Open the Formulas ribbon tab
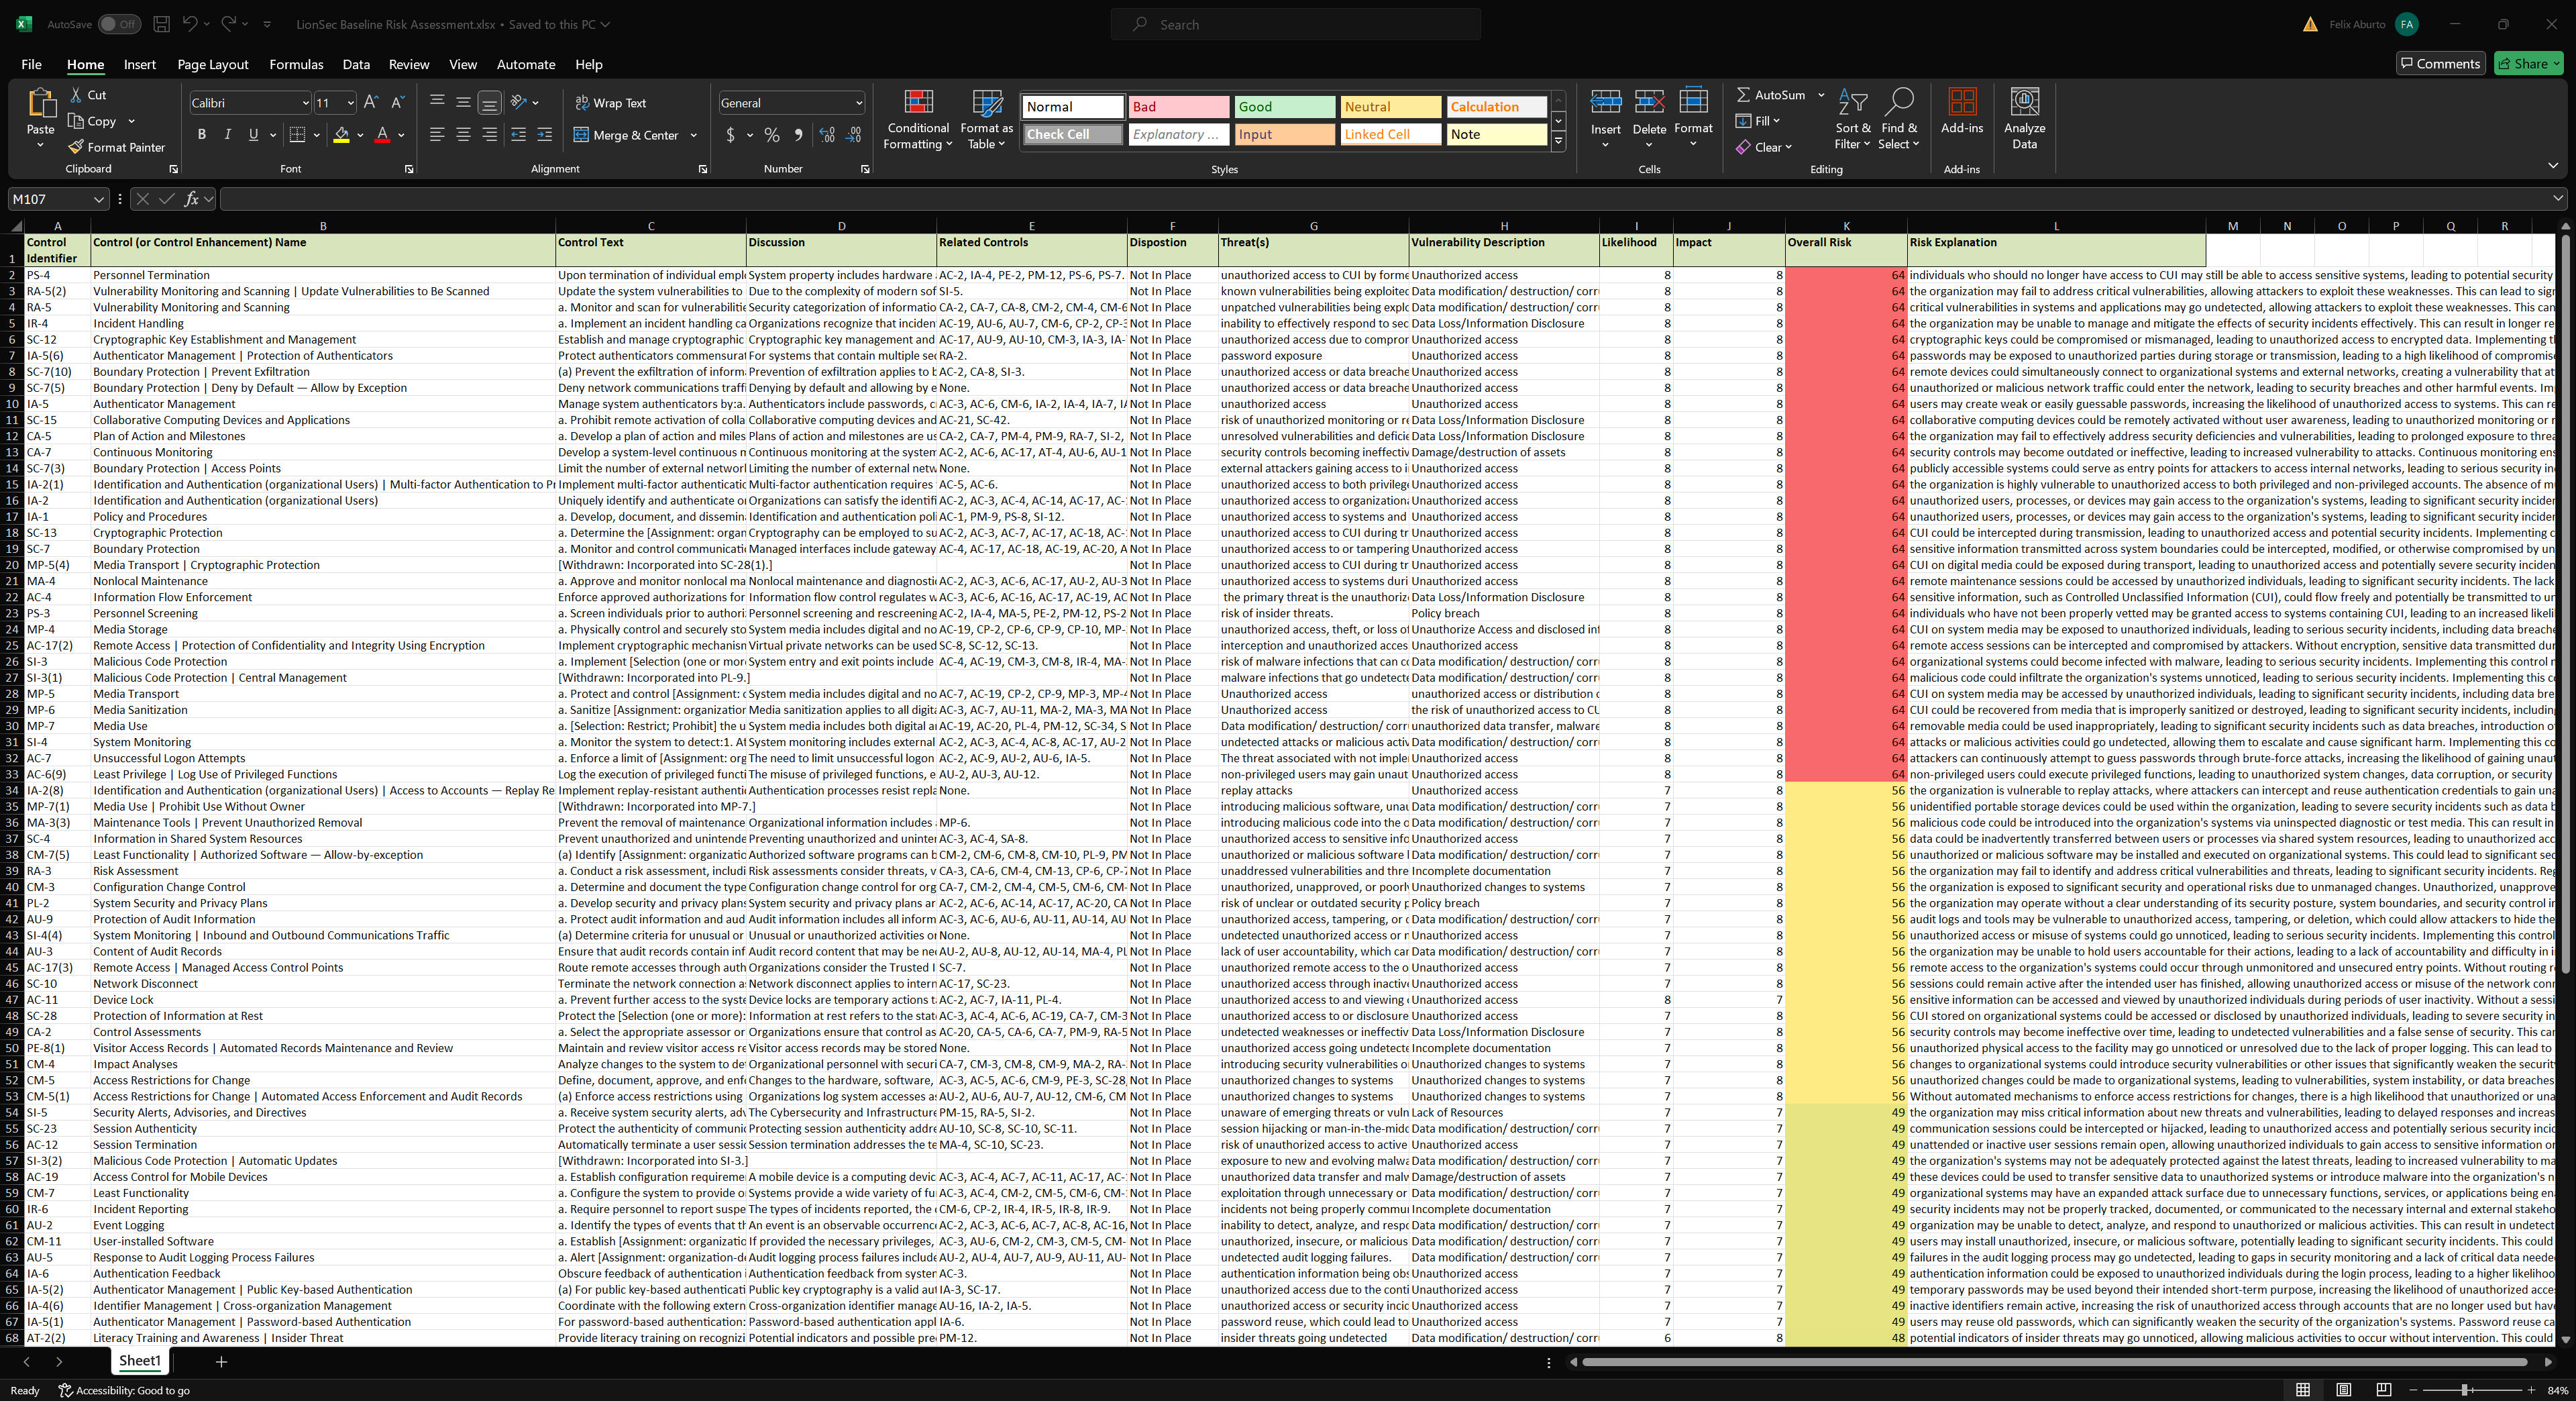The height and width of the screenshot is (1401, 2576). click(x=296, y=64)
